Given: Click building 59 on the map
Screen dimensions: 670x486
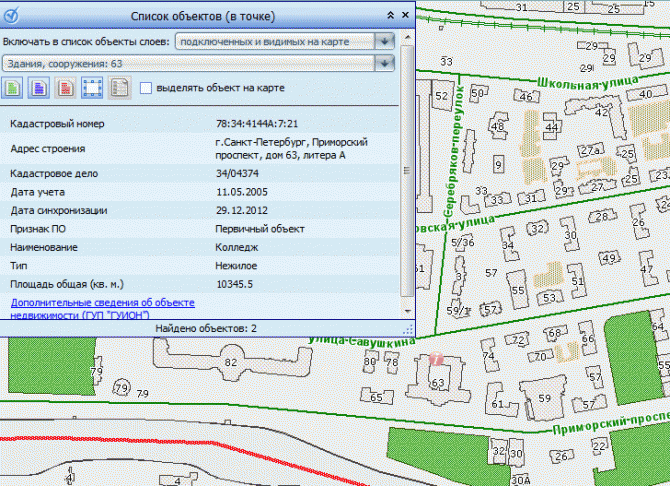Looking at the screenshot, I should click(544, 398).
